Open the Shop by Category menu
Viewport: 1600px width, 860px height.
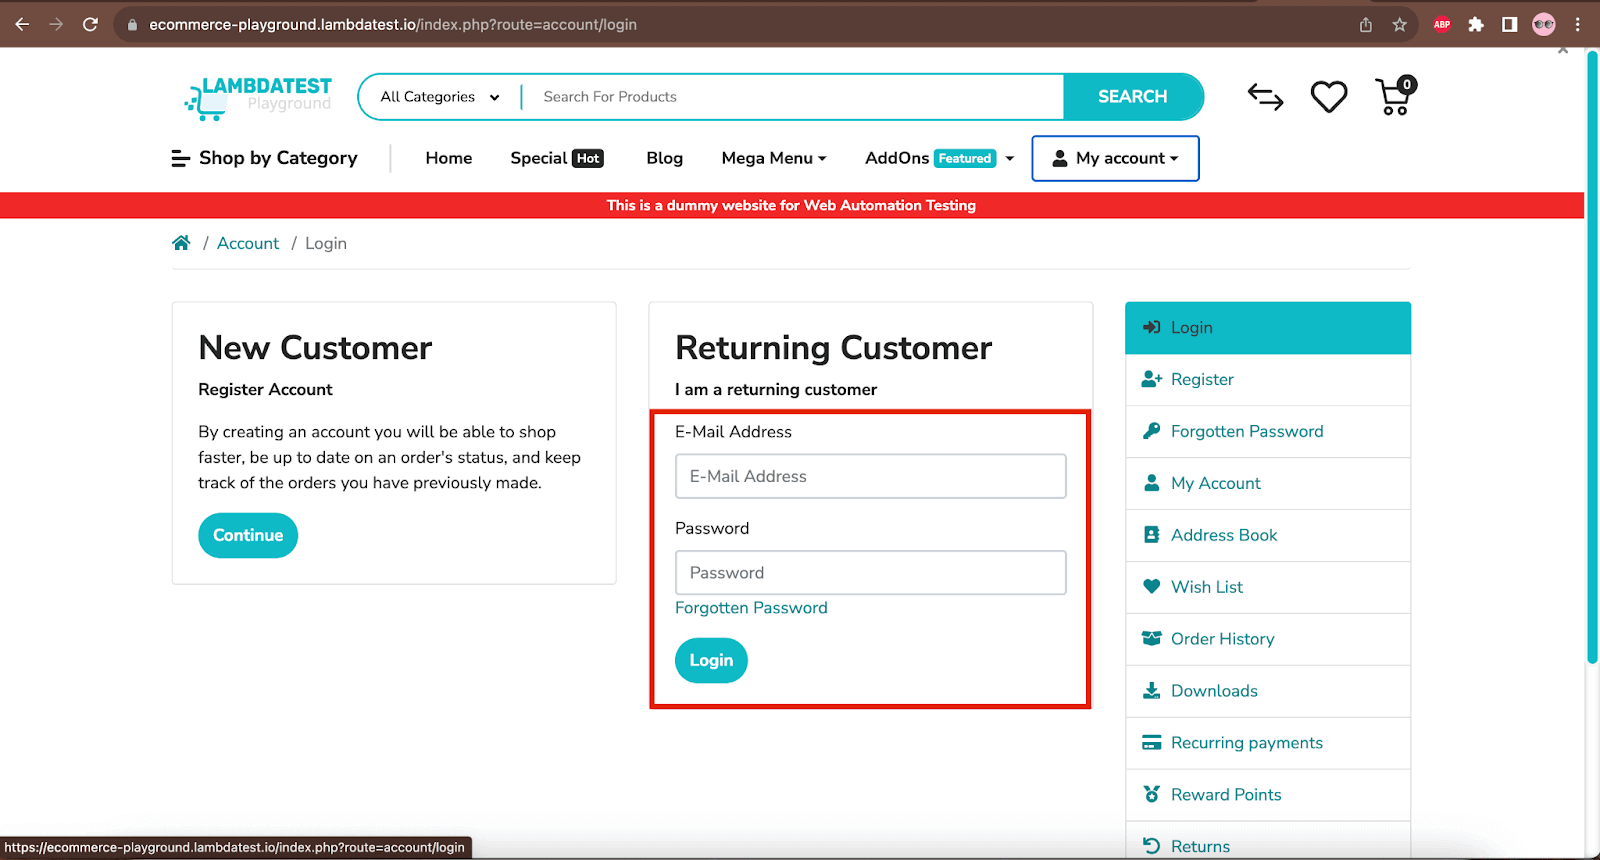tap(265, 158)
